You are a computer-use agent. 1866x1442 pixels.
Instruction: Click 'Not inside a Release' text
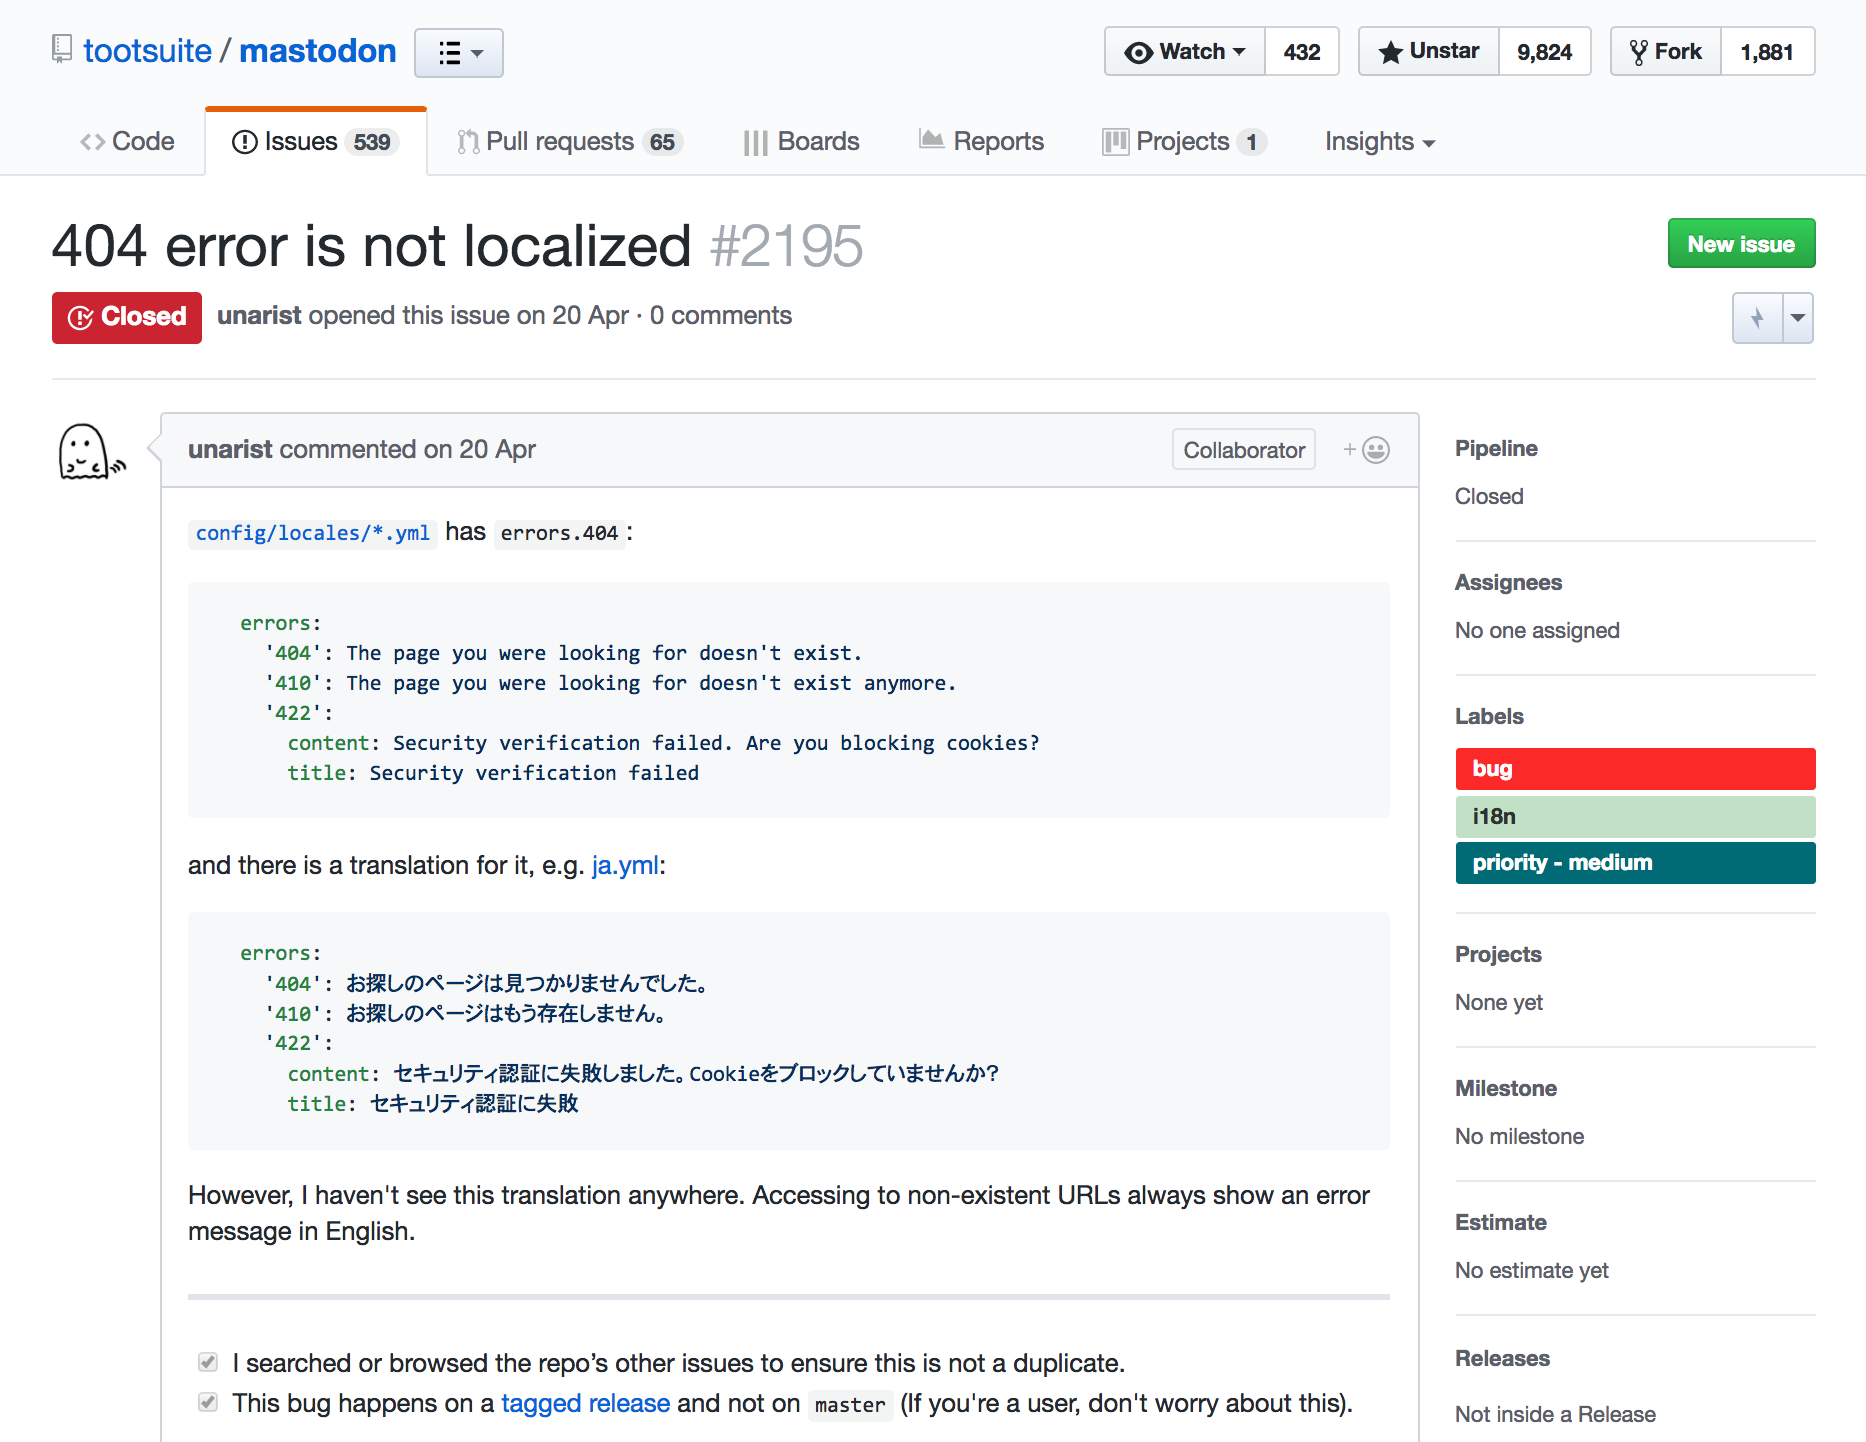(x=1555, y=1415)
